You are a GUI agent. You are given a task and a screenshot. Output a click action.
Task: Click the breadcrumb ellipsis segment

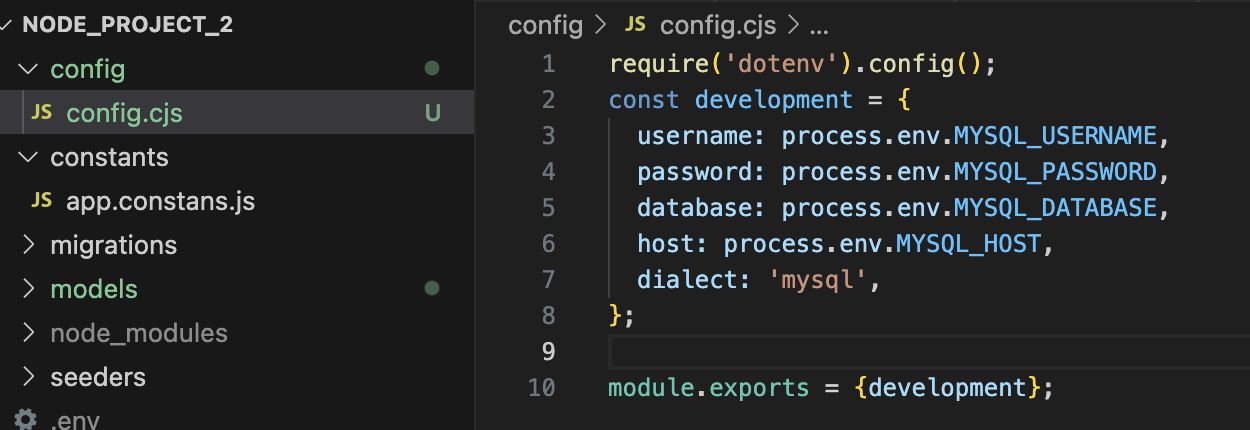817,27
